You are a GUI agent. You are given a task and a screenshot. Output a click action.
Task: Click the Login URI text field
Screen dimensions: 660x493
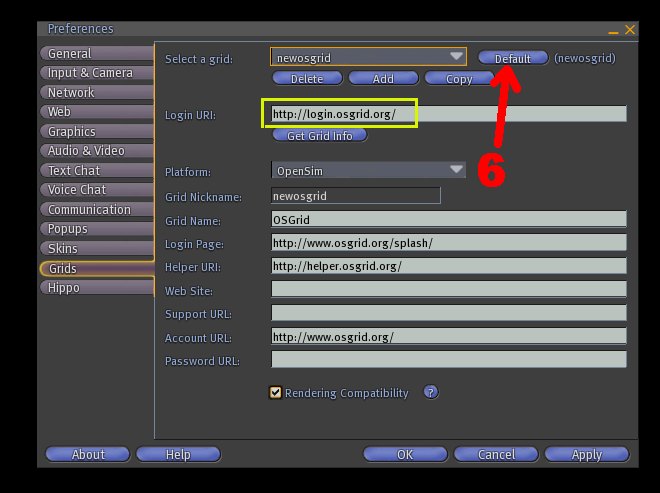pyautogui.click(x=448, y=114)
